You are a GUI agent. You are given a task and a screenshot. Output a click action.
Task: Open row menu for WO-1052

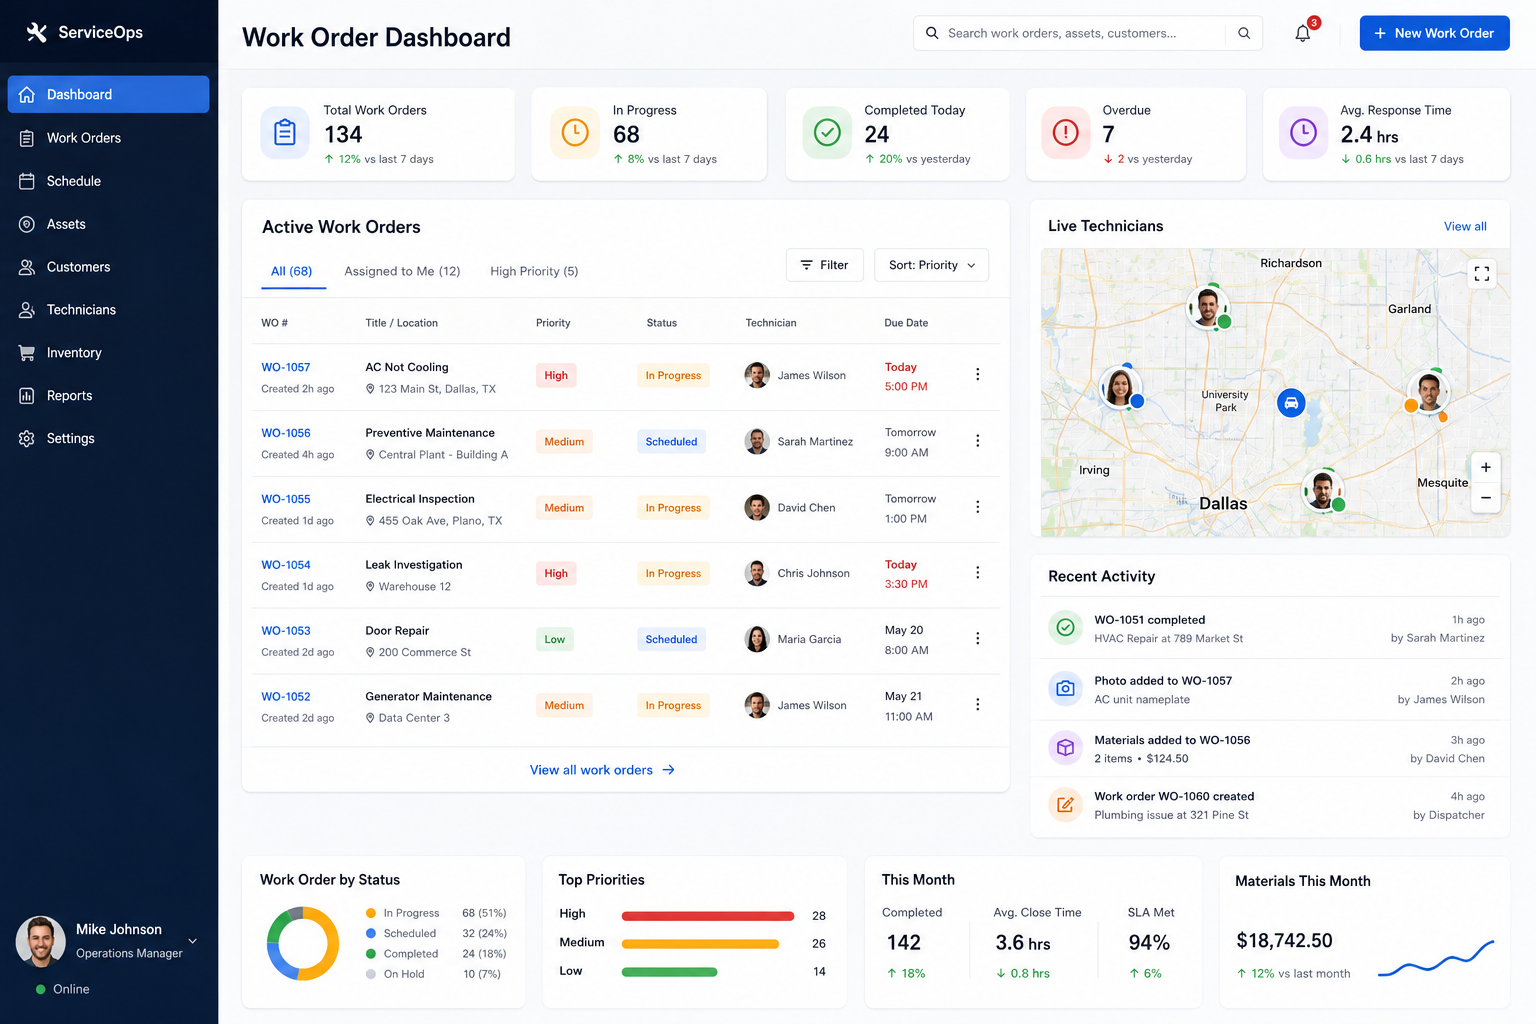pyautogui.click(x=977, y=705)
